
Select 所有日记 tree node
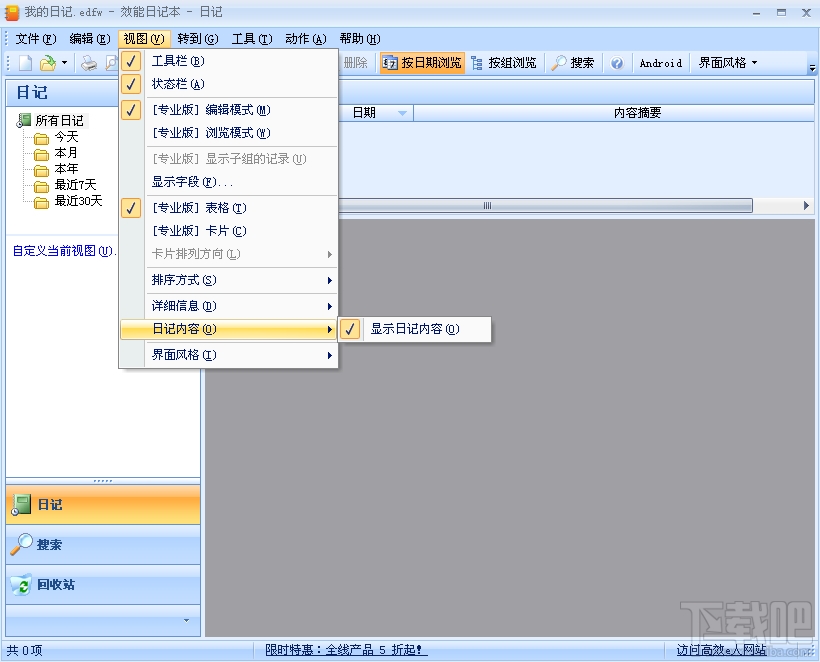point(60,121)
